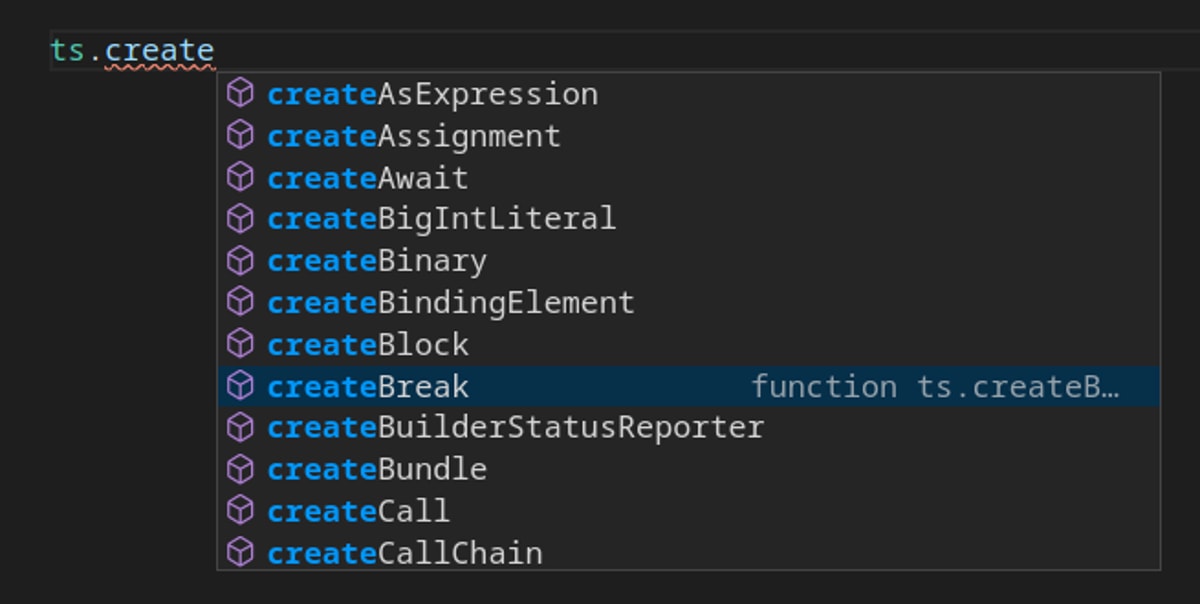Select the createAsExpression suggestion
The height and width of the screenshot is (604, 1200).
point(432,94)
